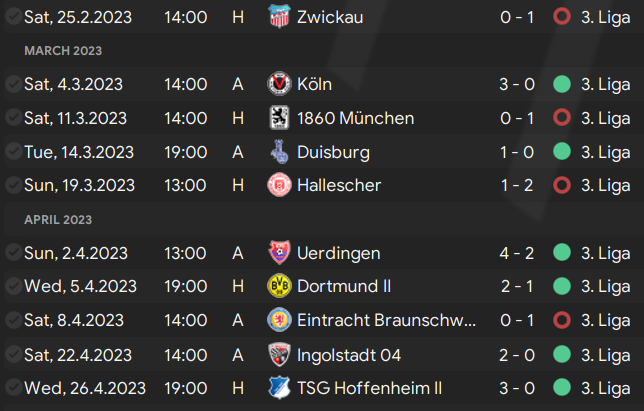Click the green win indicator for Ingolstadt 04
This screenshot has width=644, height=411.
click(x=562, y=354)
